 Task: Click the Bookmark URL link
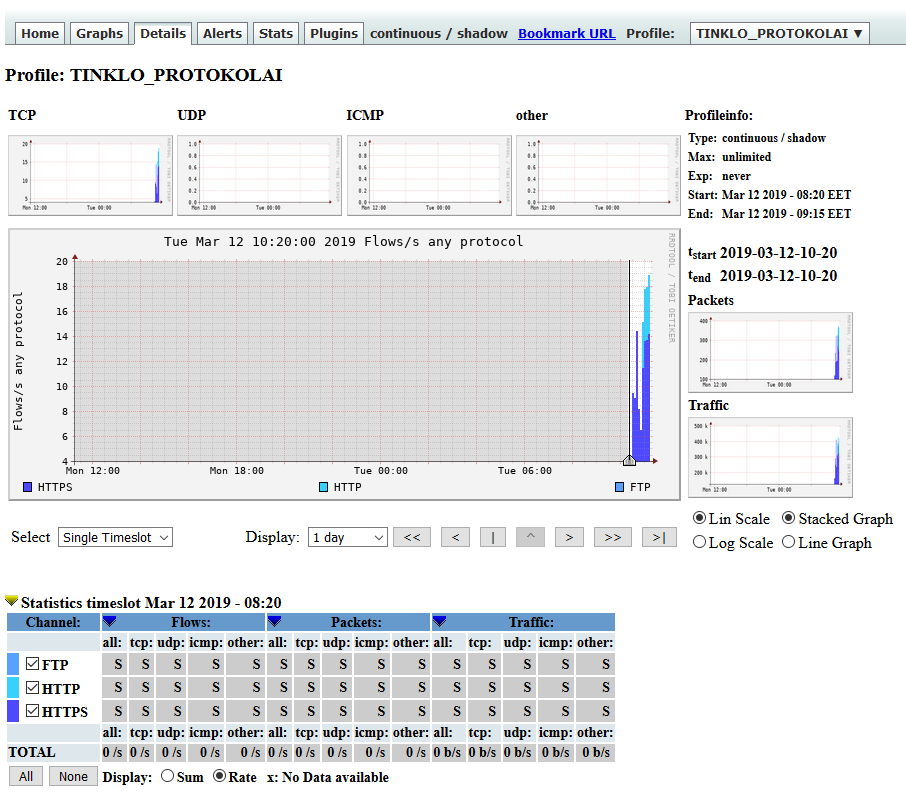pos(566,34)
